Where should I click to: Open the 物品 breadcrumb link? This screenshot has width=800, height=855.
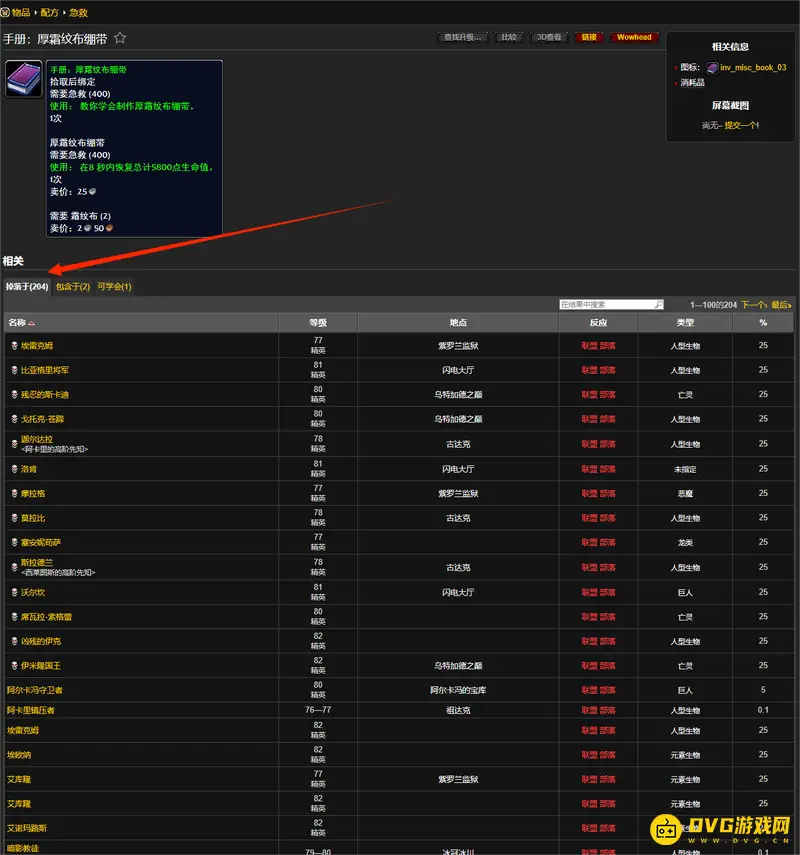21,13
